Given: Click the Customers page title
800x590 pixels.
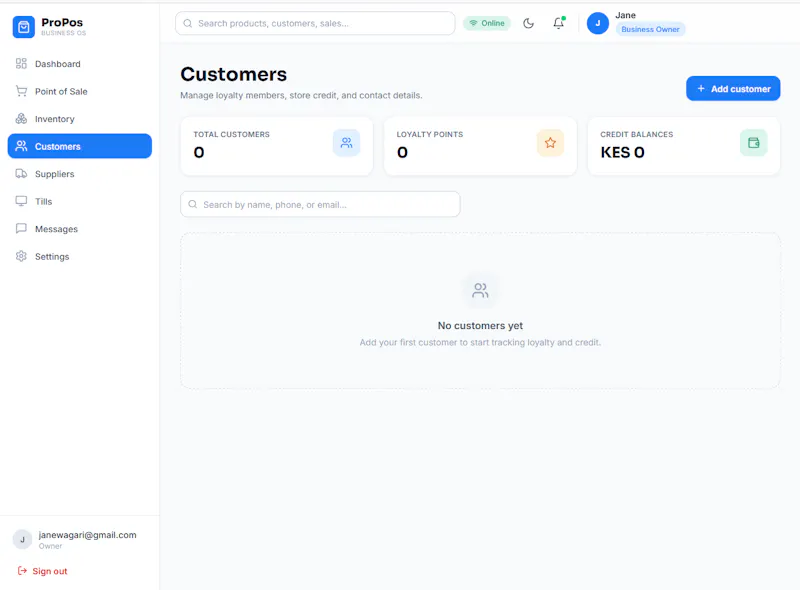Looking at the screenshot, I should point(234,75).
